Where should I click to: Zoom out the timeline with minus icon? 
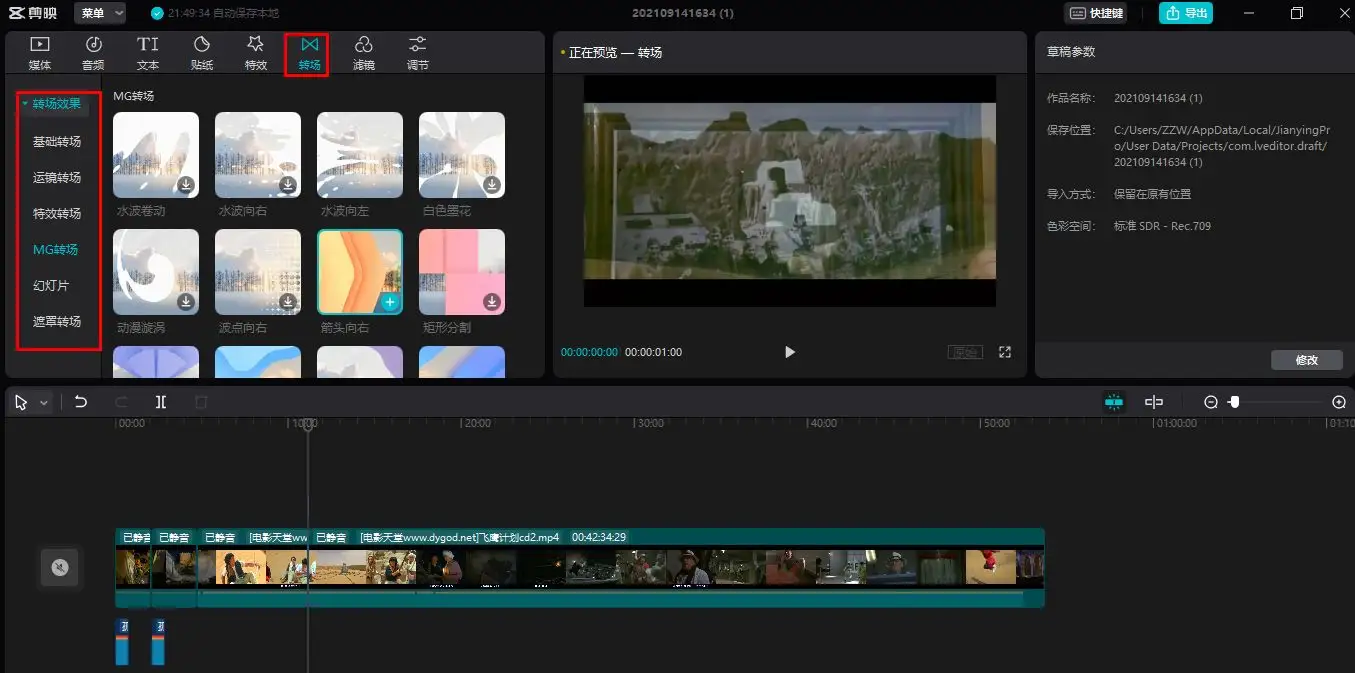click(1211, 402)
